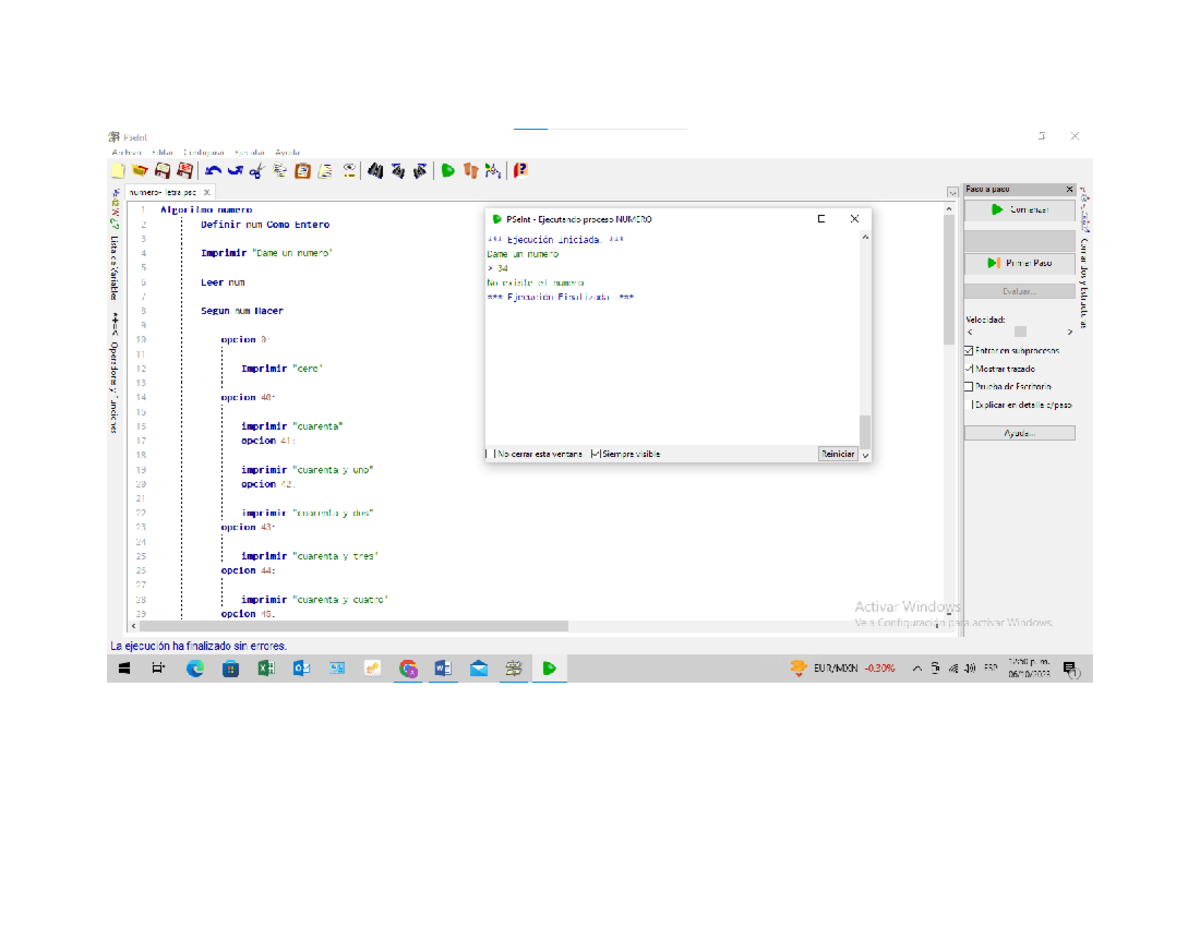Viewport: 1200px width, 927px height.
Task: Enable Prueba de Escritorio checkbox
Action: (969, 386)
